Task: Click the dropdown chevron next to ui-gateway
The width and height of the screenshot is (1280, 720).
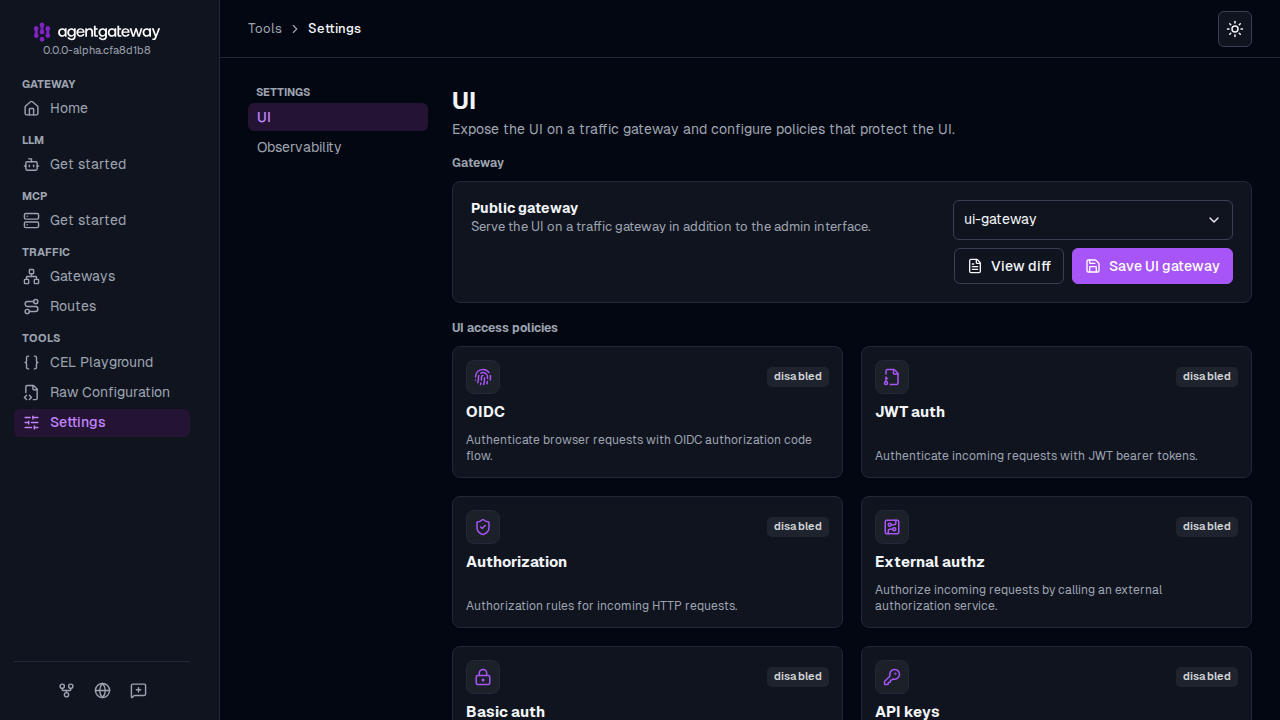Action: (1214, 220)
